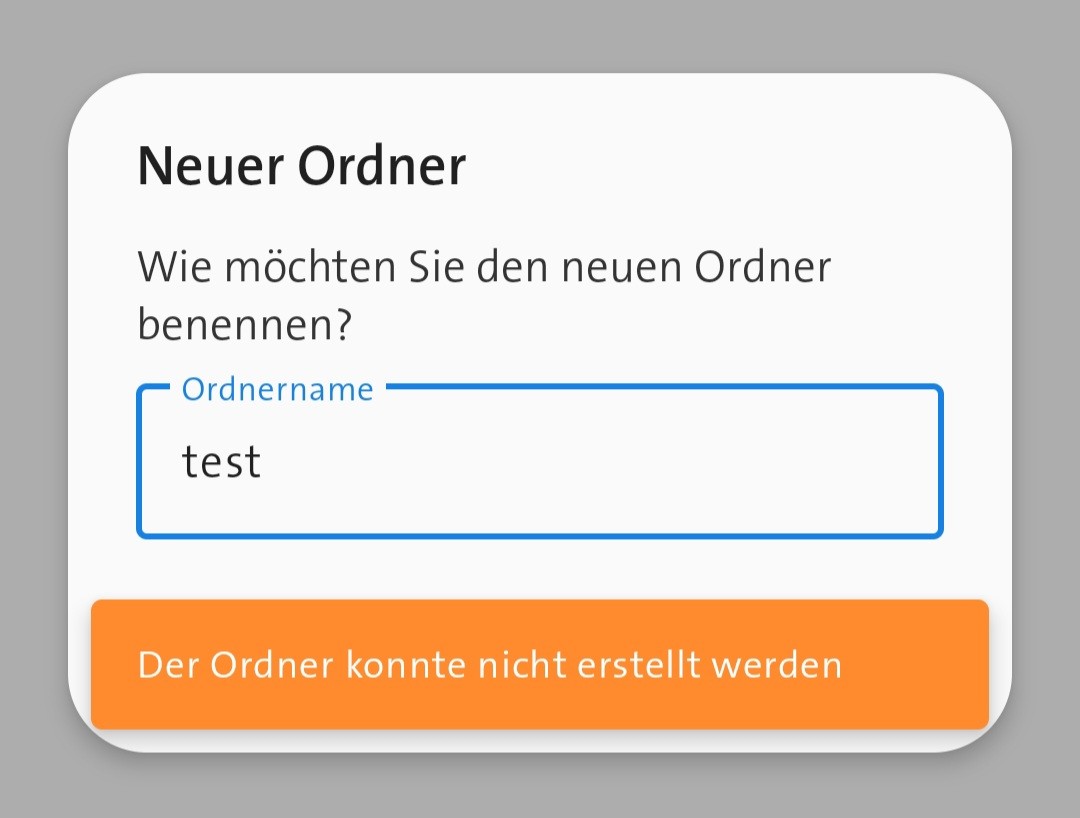The width and height of the screenshot is (1080, 818).
Task: Click the word "Ordner" in dialog title
Action: click(x=382, y=167)
